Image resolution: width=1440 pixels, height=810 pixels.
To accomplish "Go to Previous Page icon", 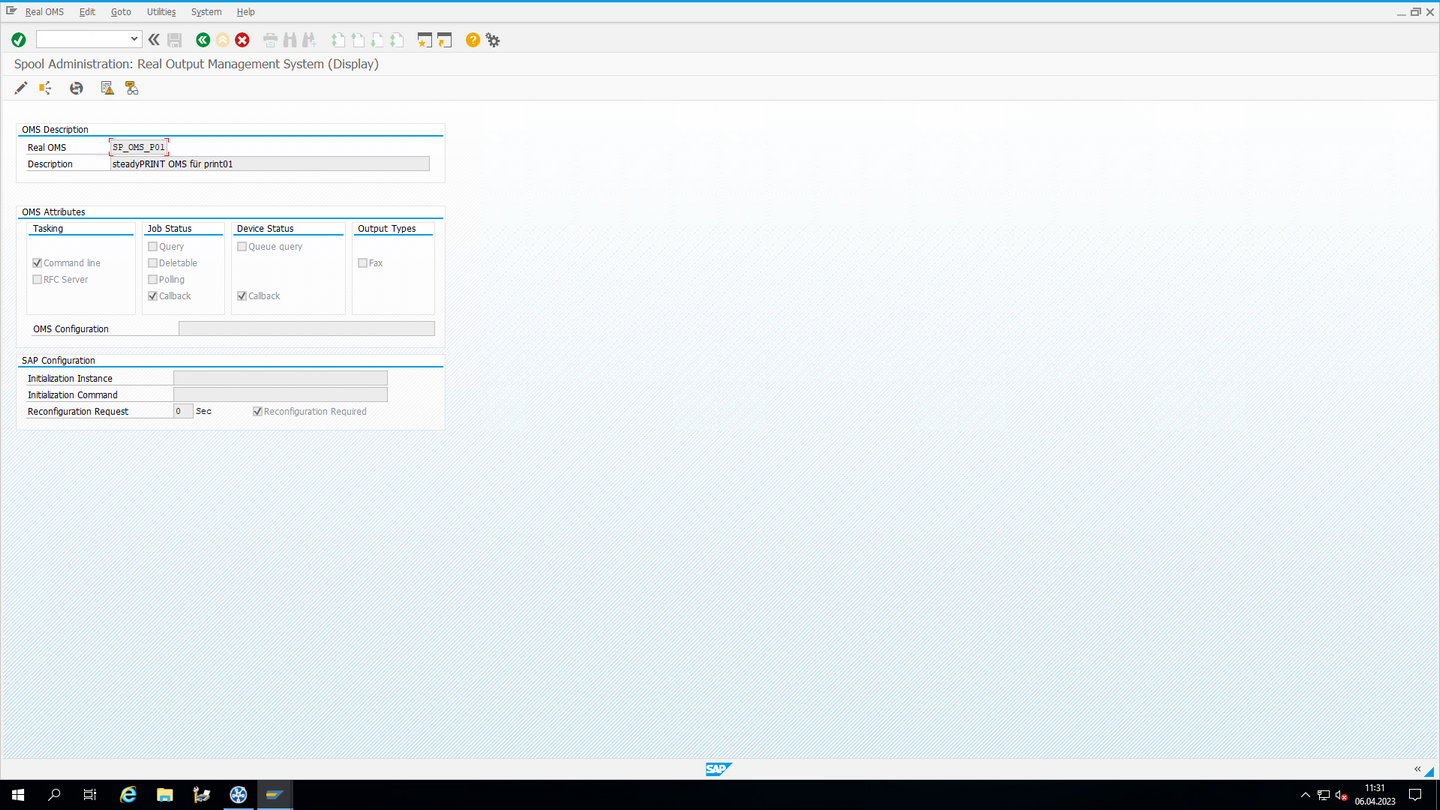I will click(x=358, y=40).
